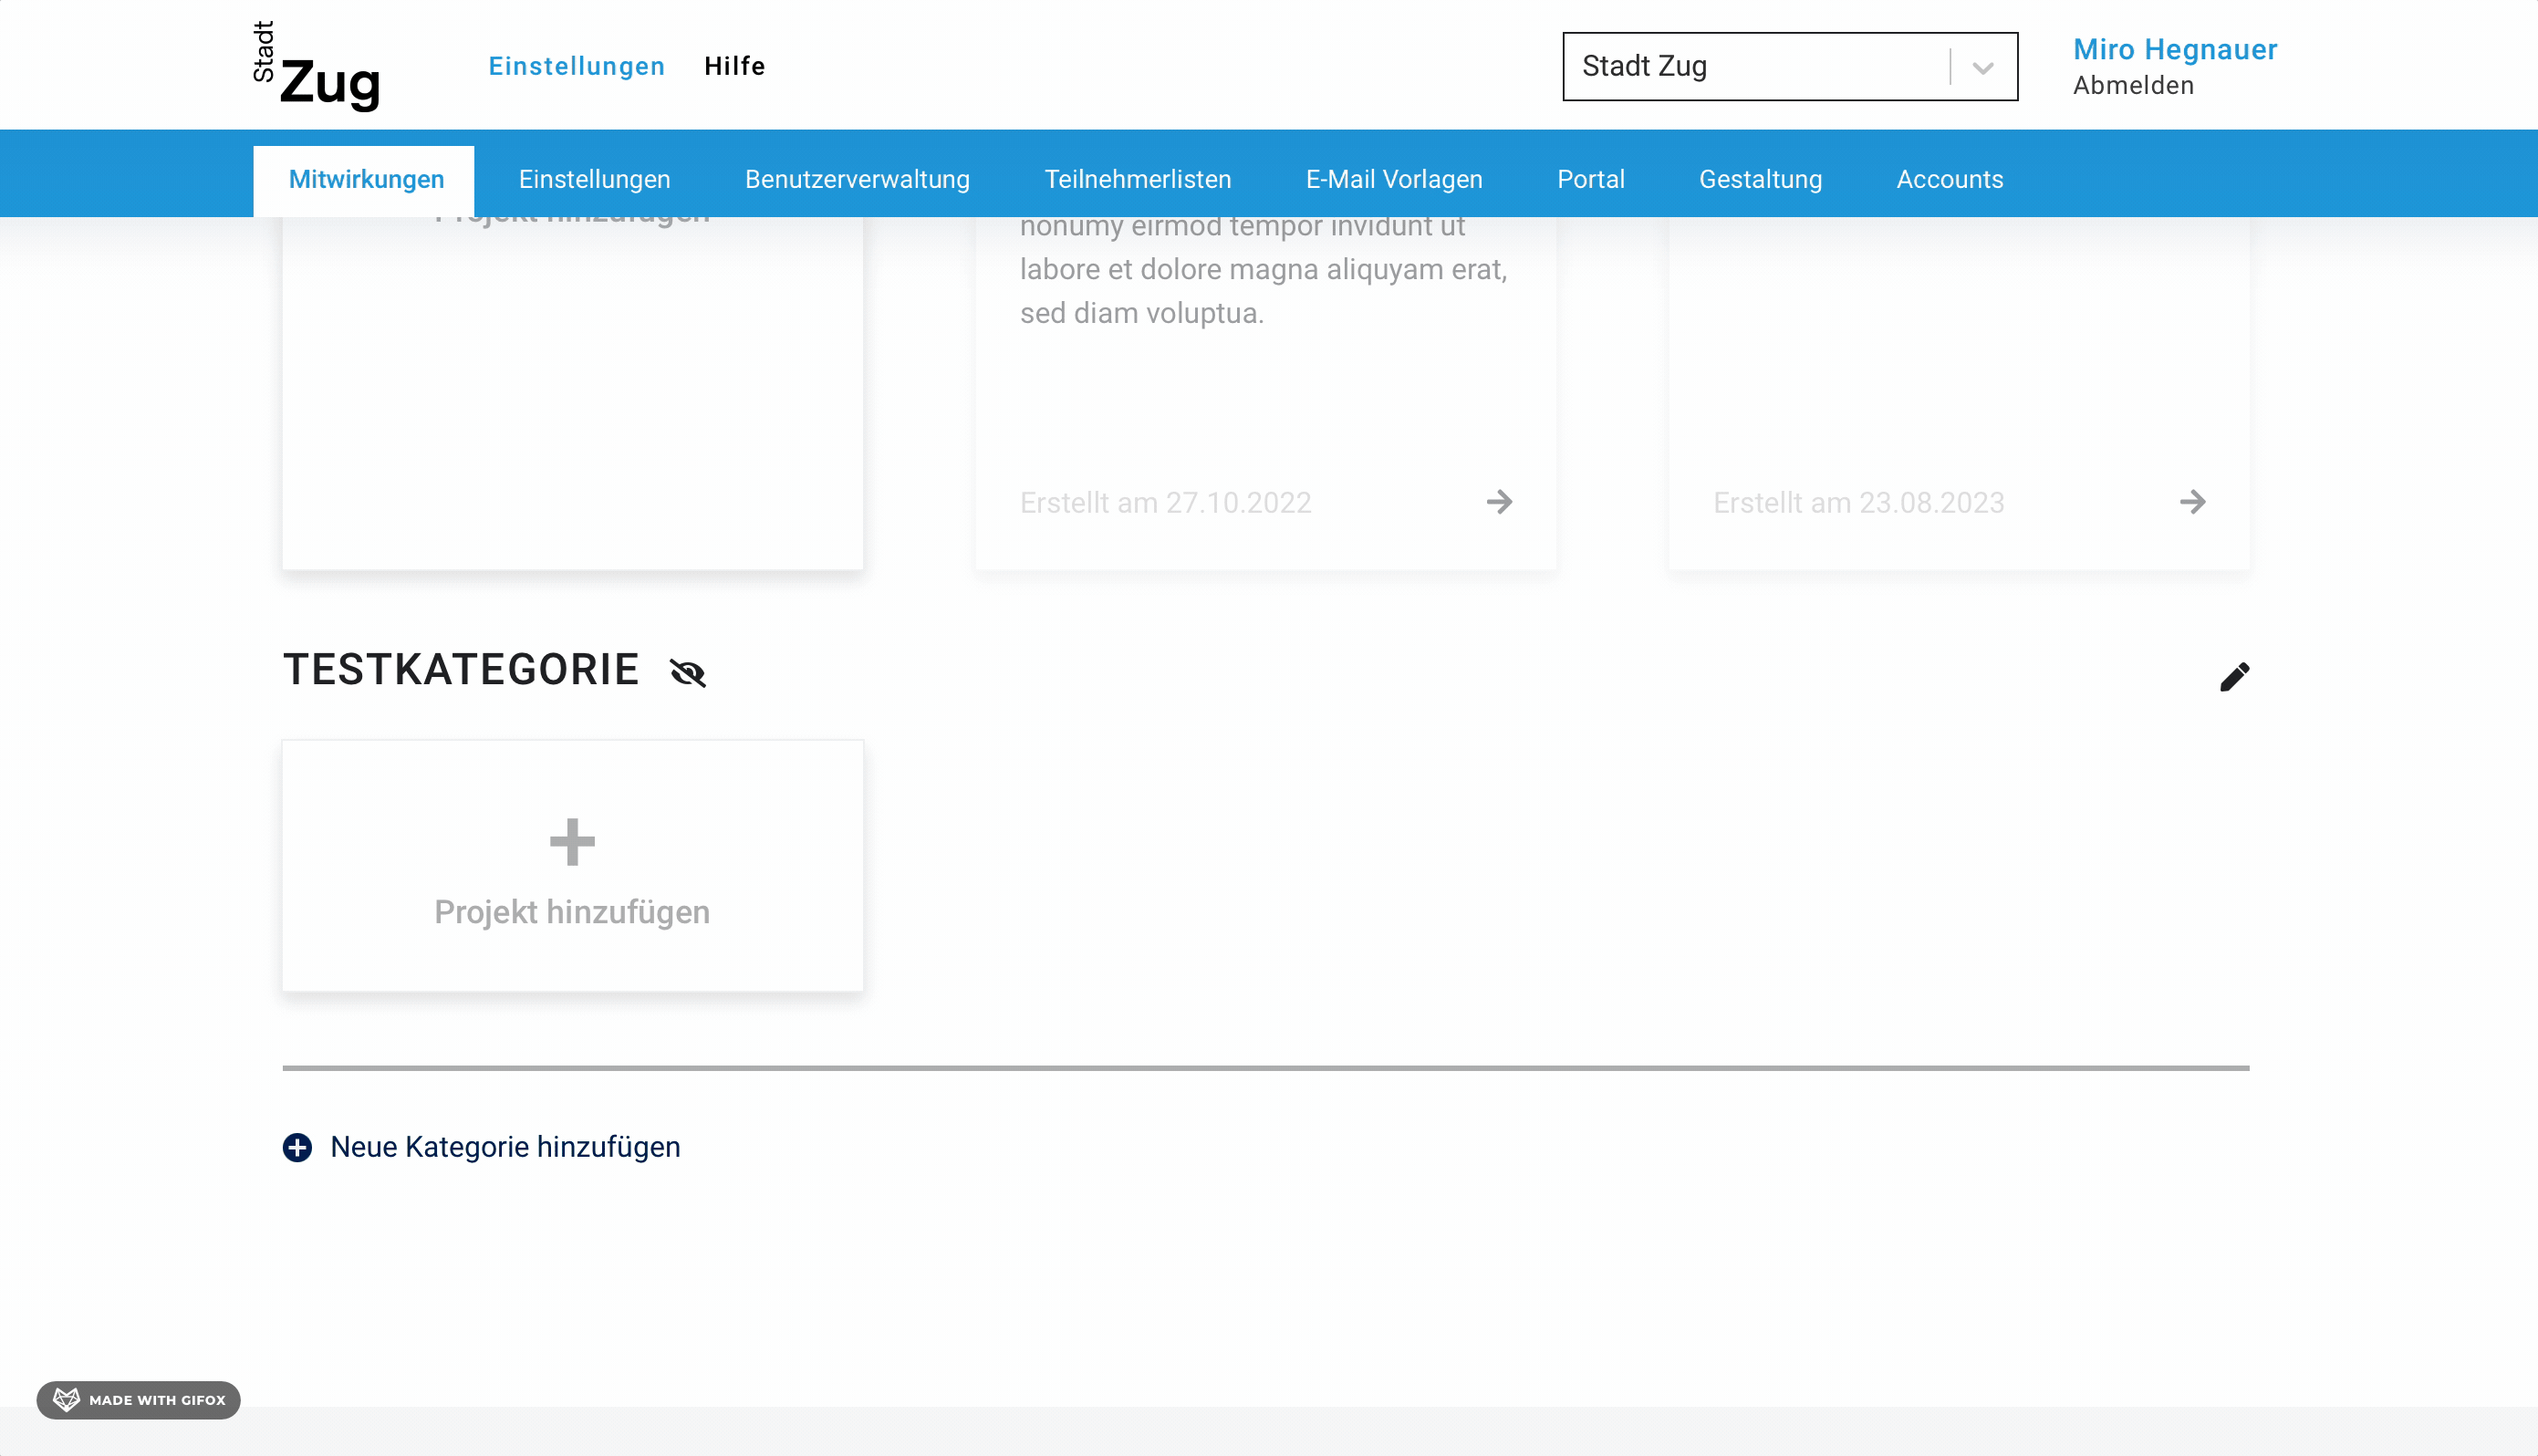2538x1456 pixels.
Task: Open project created 23.08.2023 via arrow
Action: point(2192,502)
